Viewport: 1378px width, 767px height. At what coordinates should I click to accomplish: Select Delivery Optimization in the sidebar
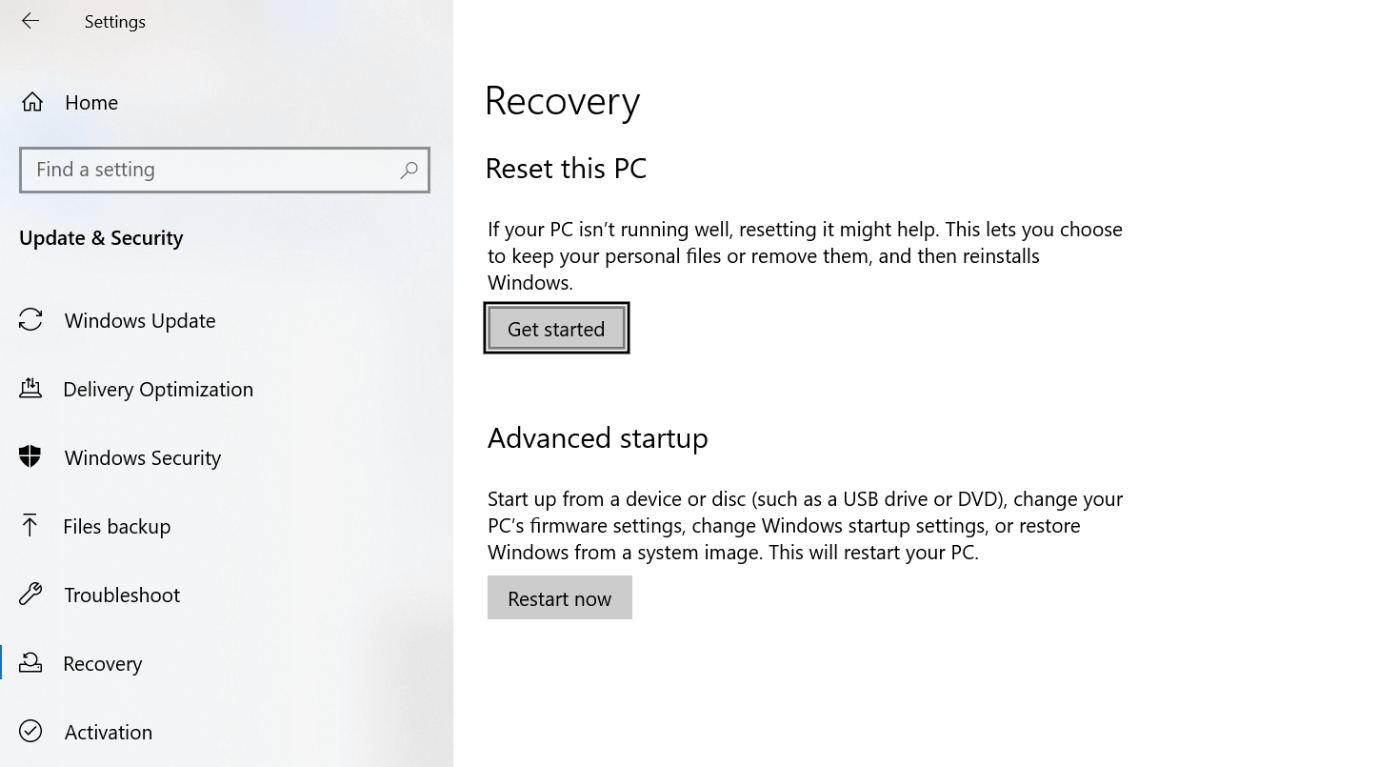(x=157, y=389)
